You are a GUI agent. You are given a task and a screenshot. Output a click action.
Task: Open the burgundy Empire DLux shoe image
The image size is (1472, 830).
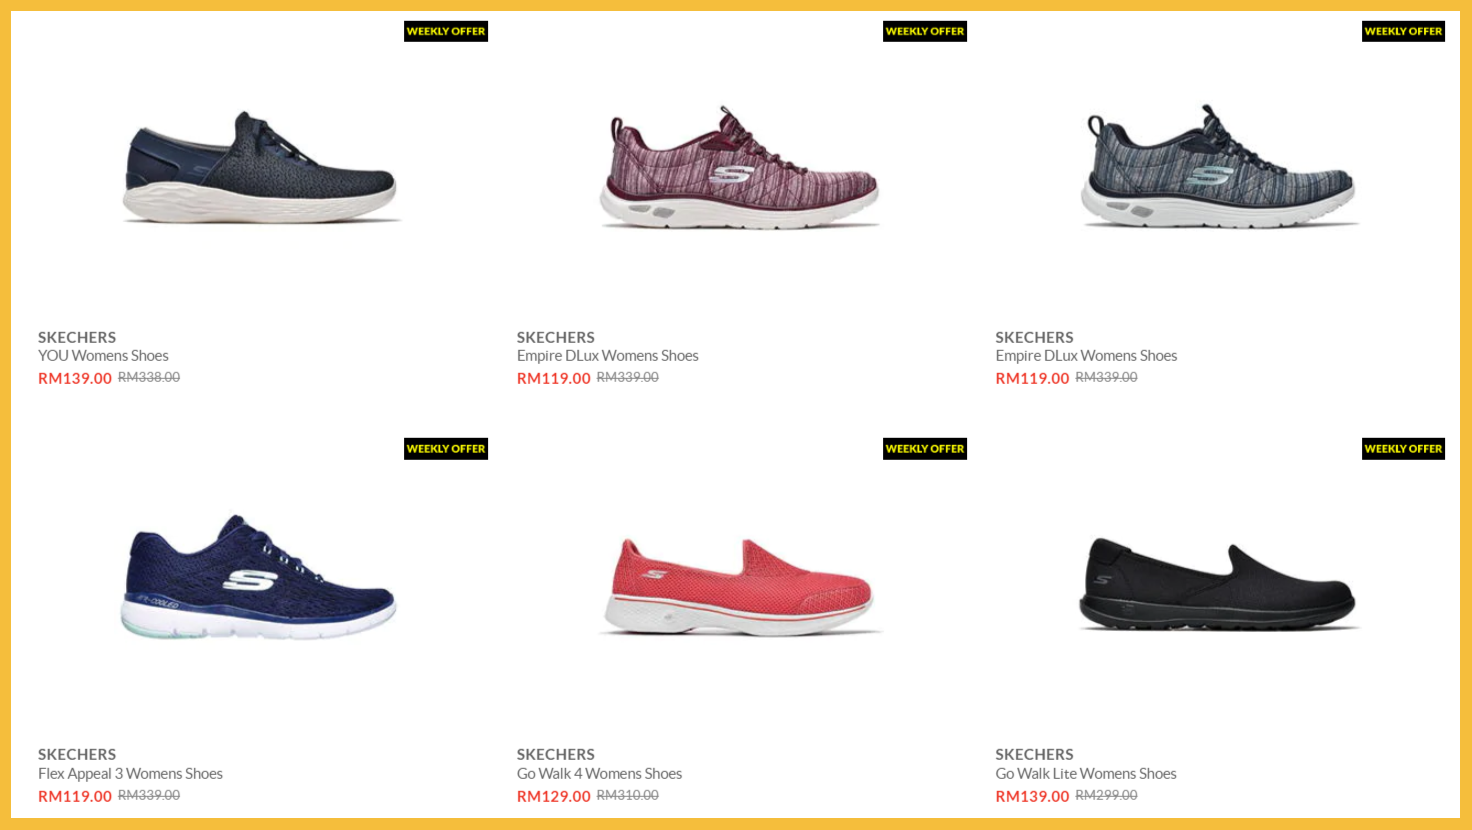pos(739,167)
